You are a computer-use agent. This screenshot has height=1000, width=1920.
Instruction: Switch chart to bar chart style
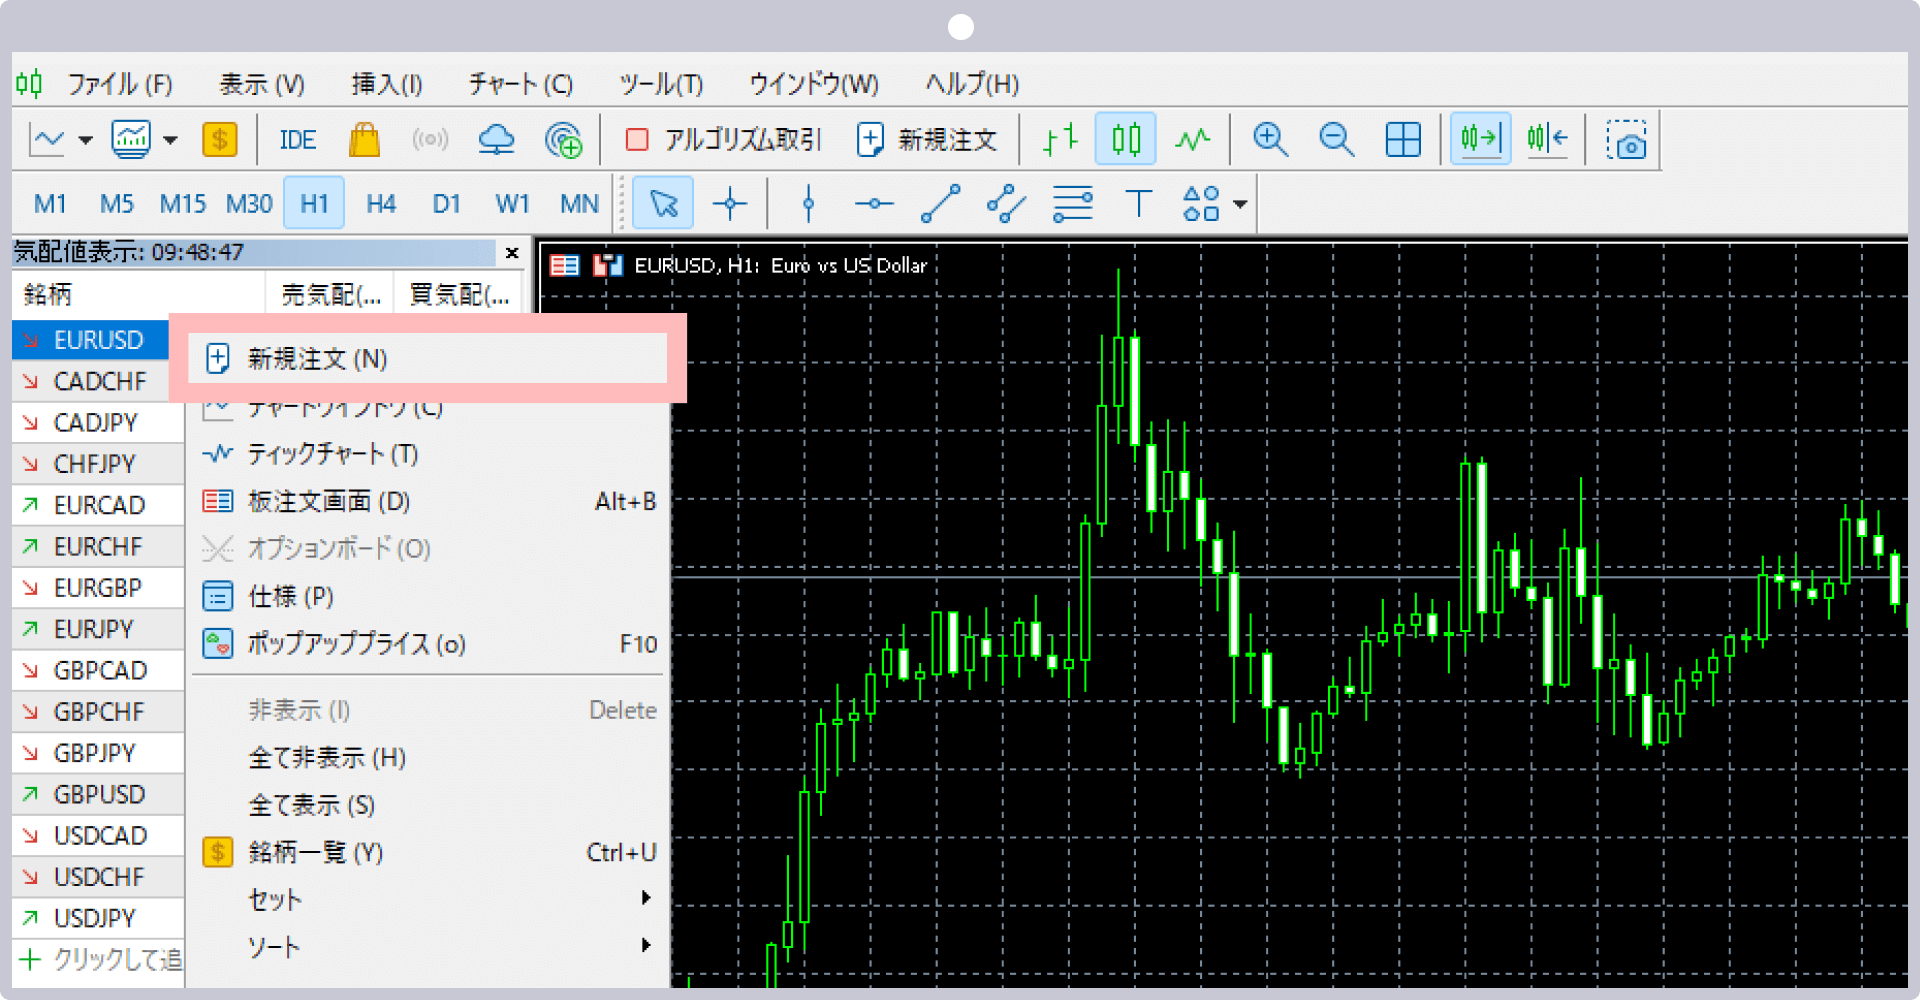tap(1060, 140)
